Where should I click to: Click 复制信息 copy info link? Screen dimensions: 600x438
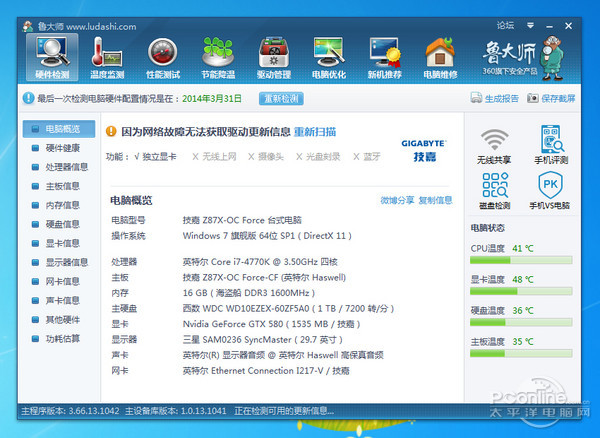click(x=435, y=200)
